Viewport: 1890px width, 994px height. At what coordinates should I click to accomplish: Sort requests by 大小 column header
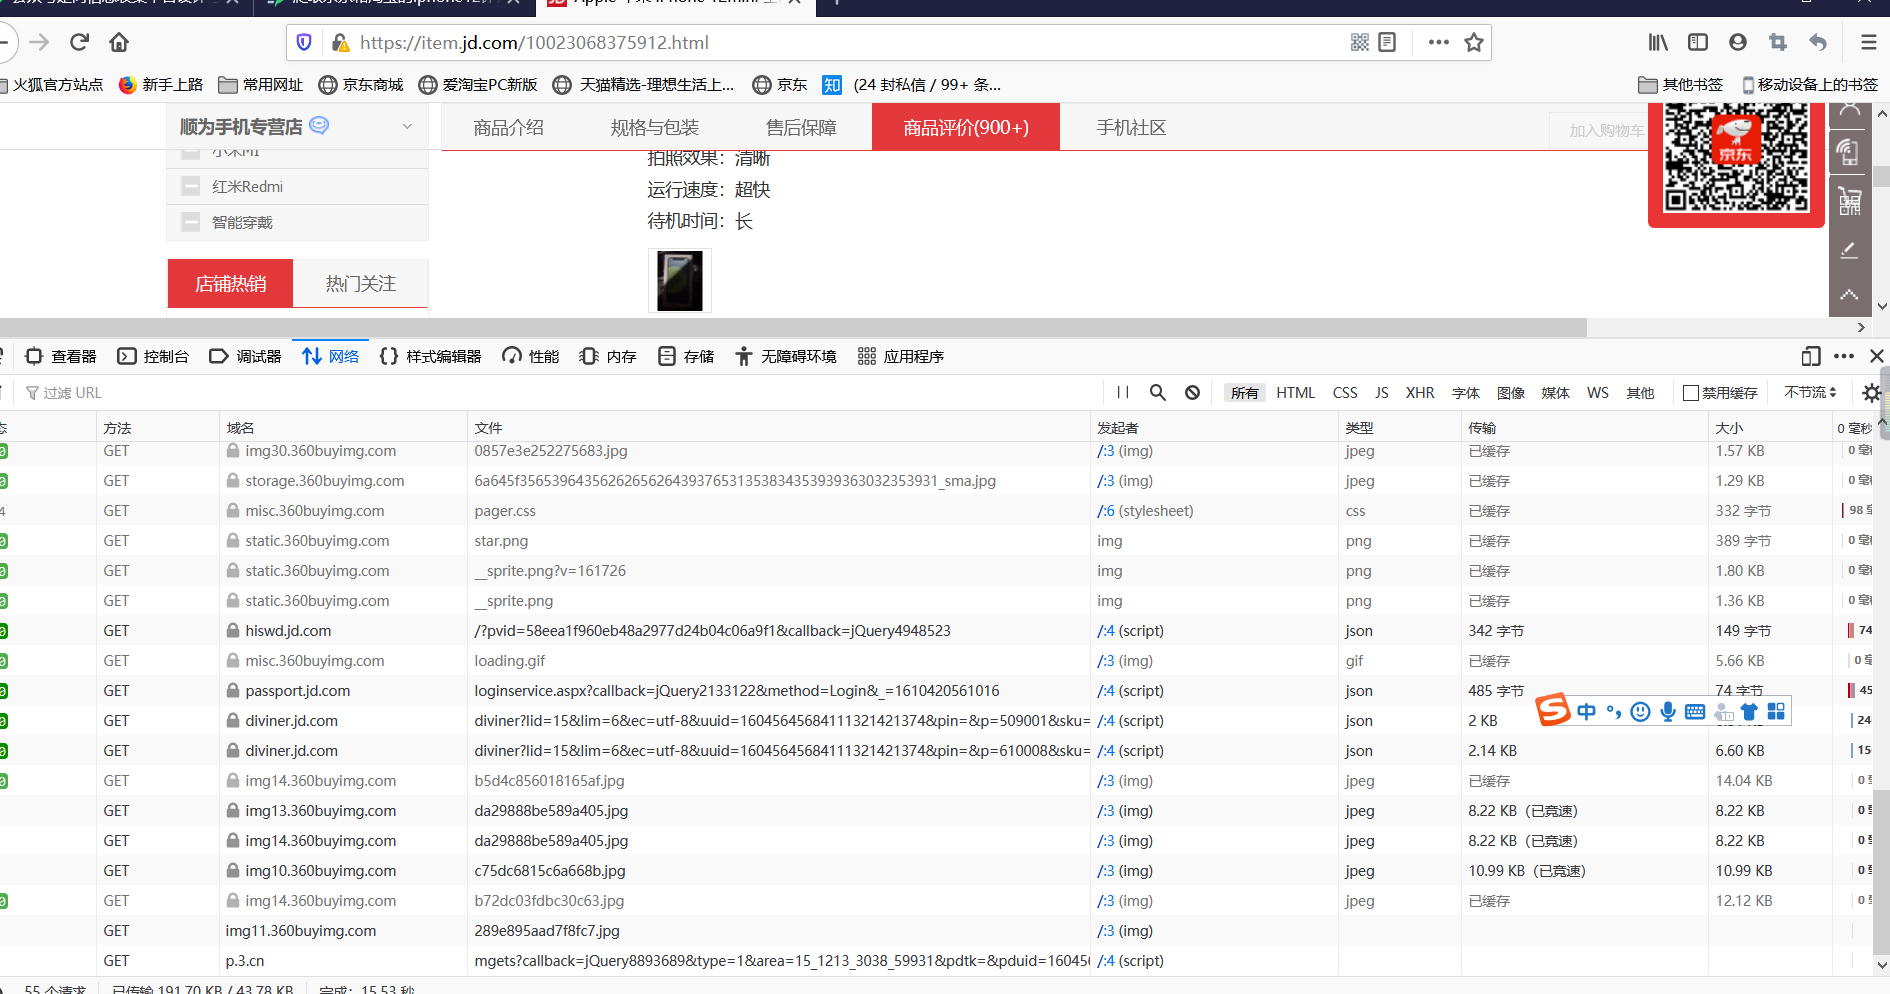1770,428
